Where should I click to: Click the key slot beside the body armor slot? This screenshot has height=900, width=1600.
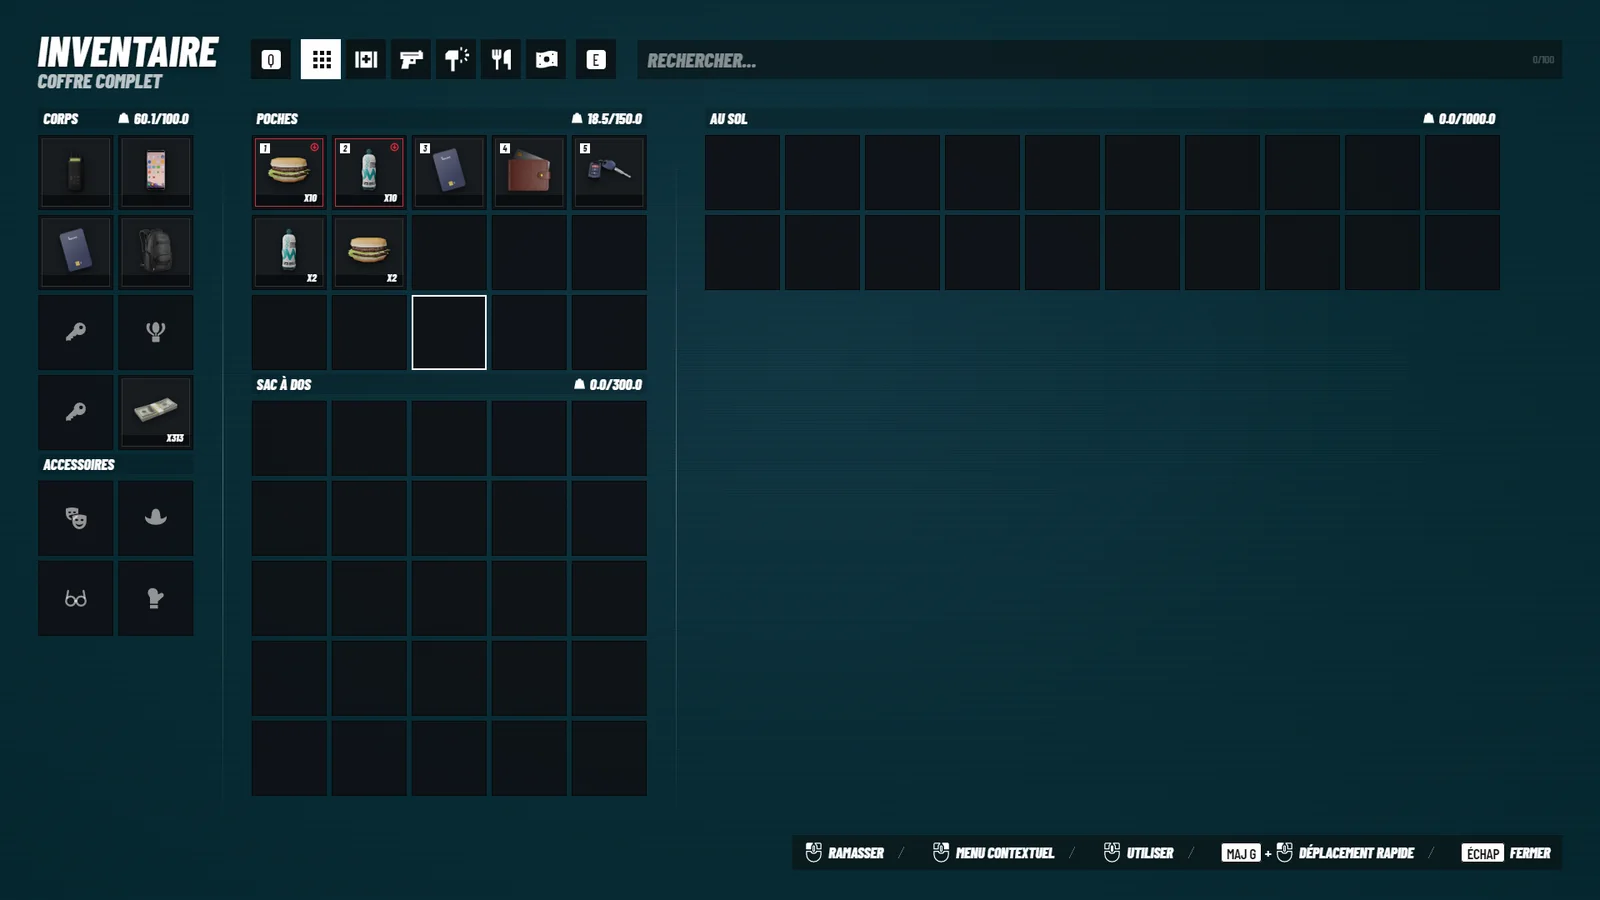76,332
